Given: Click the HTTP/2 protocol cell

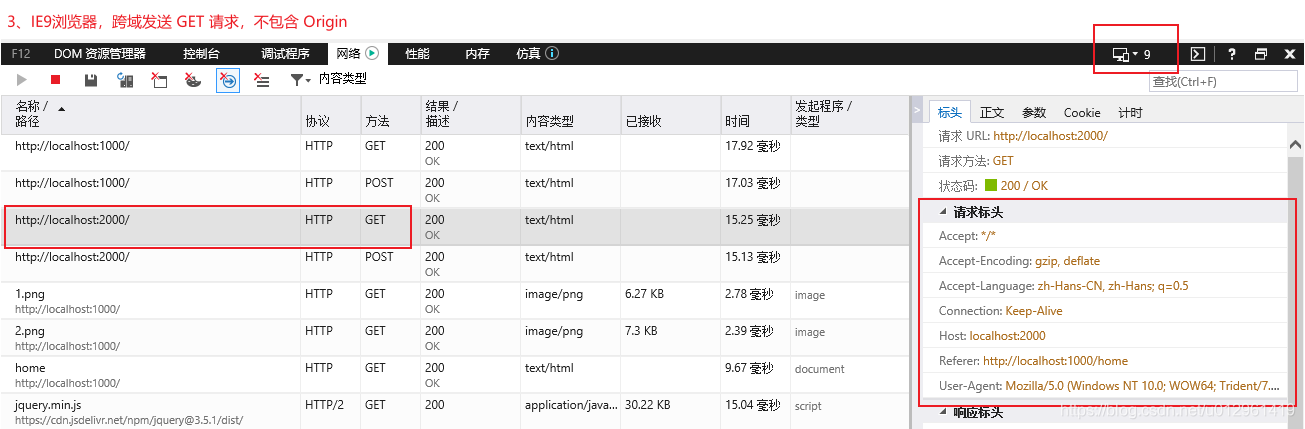Looking at the screenshot, I should click(x=324, y=405).
